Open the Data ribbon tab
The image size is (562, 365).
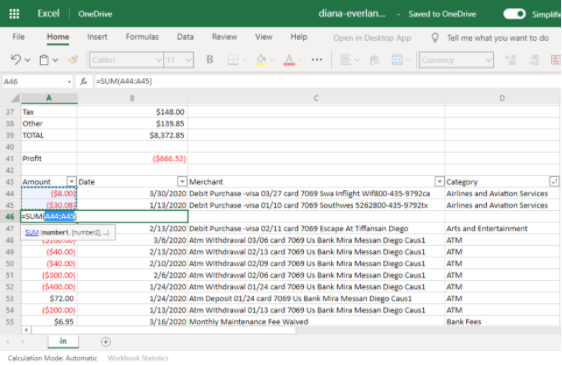tap(185, 37)
